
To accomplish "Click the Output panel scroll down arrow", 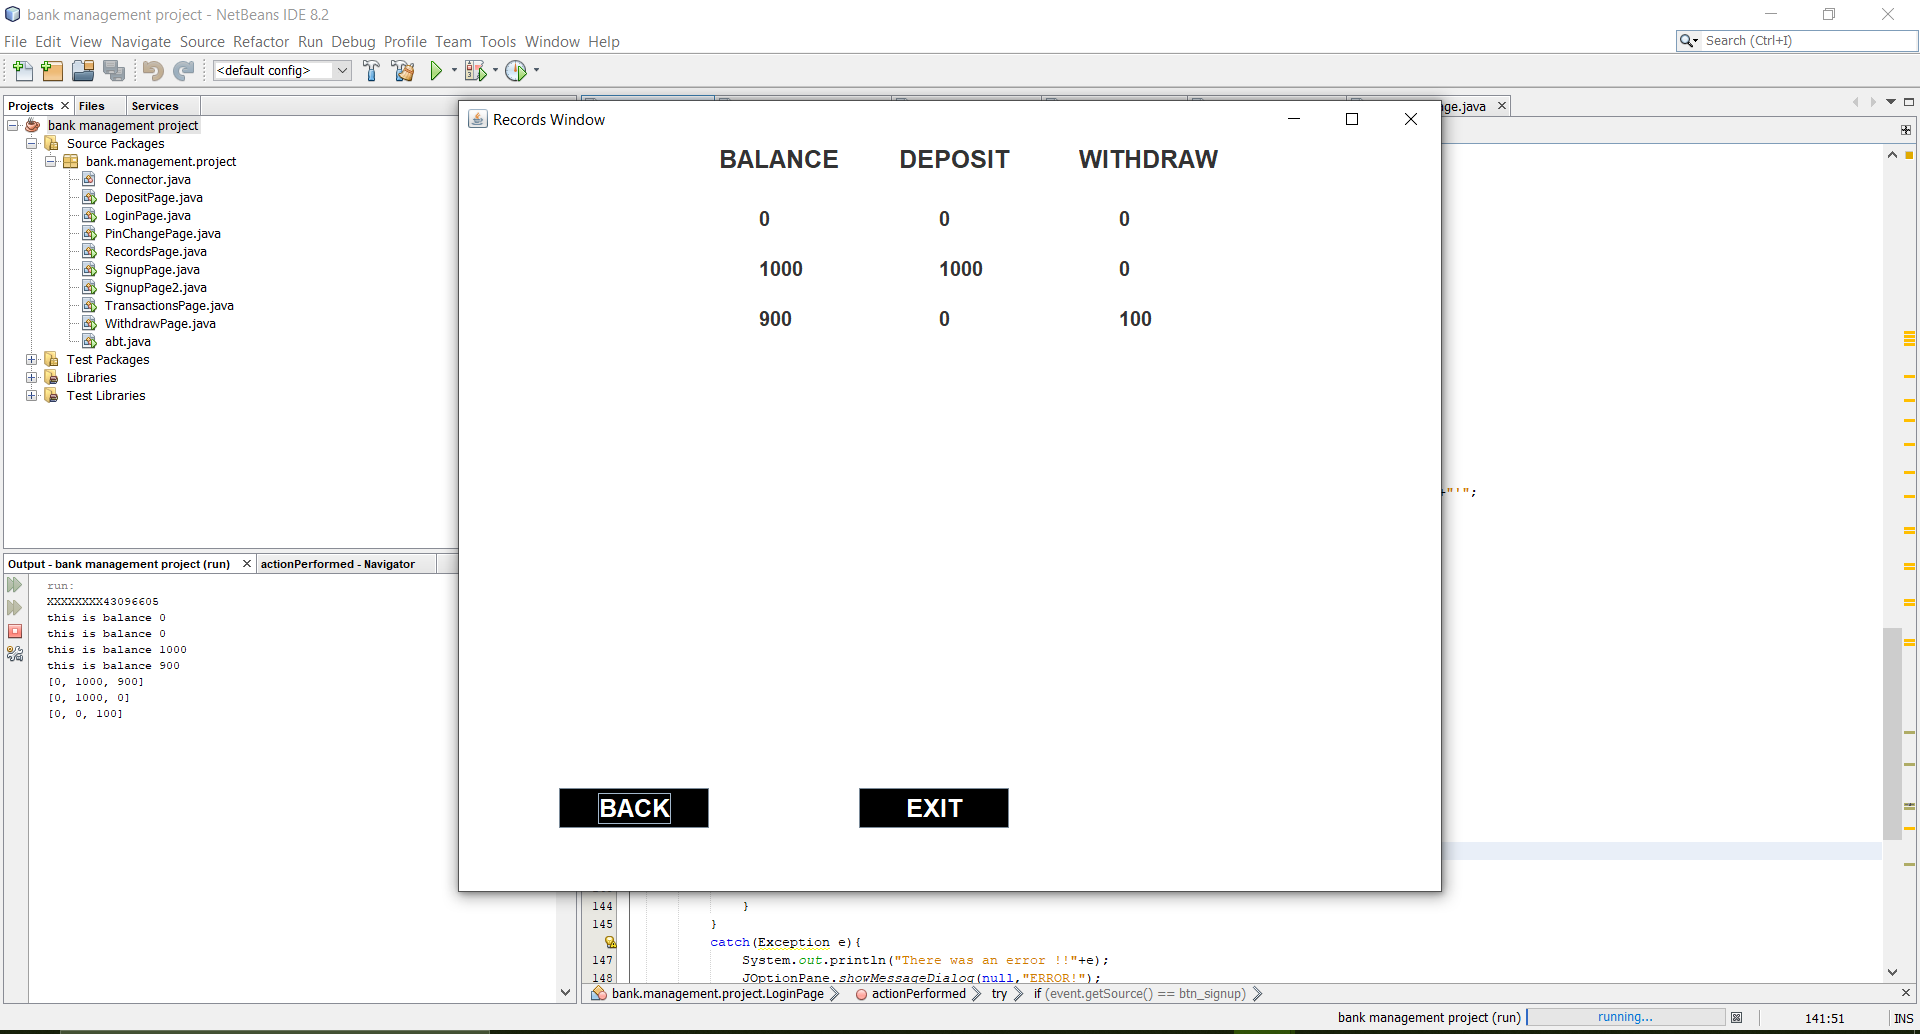I will [565, 993].
